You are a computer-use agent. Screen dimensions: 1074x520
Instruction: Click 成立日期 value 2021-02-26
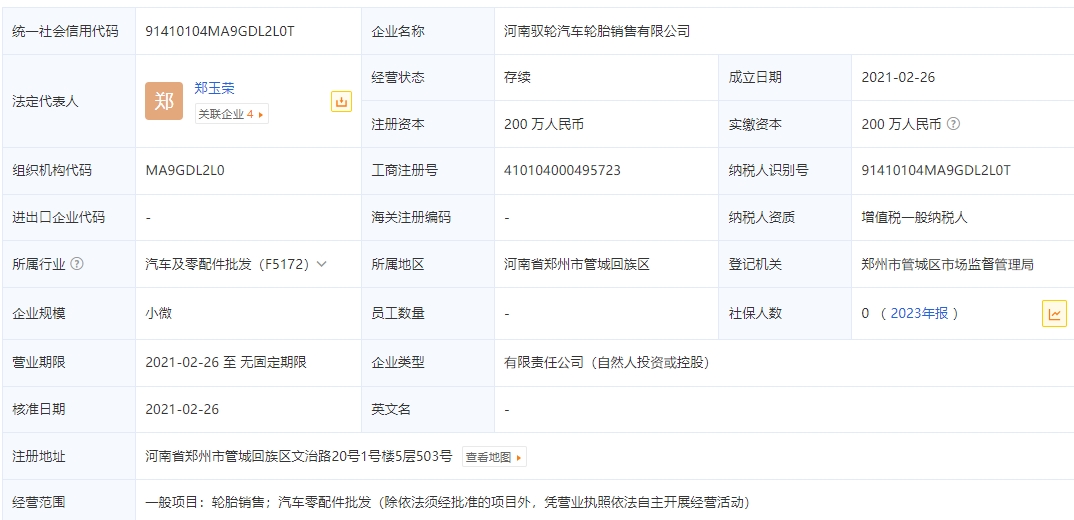(898, 77)
